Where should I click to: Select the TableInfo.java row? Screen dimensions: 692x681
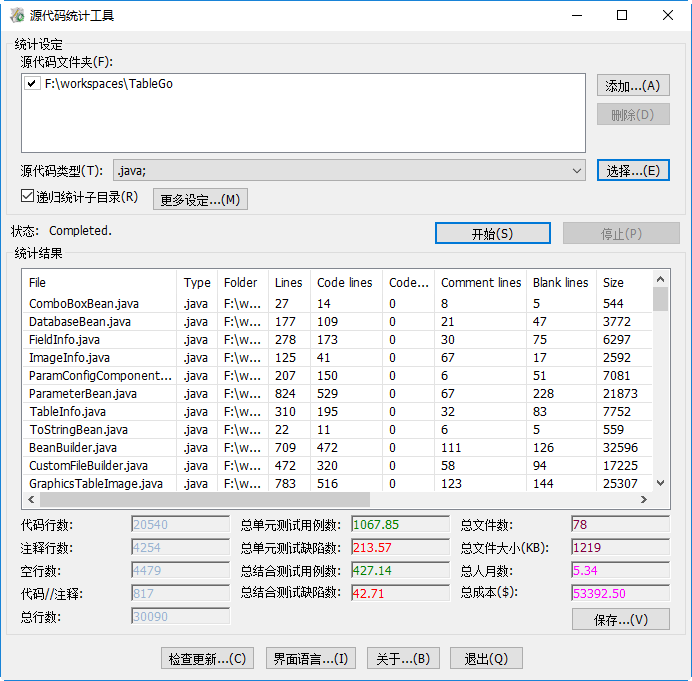coord(338,412)
